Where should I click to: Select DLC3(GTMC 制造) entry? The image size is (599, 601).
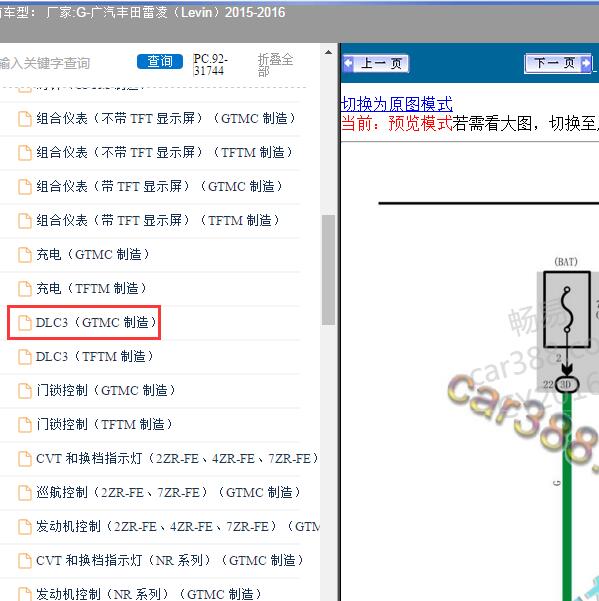96,322
